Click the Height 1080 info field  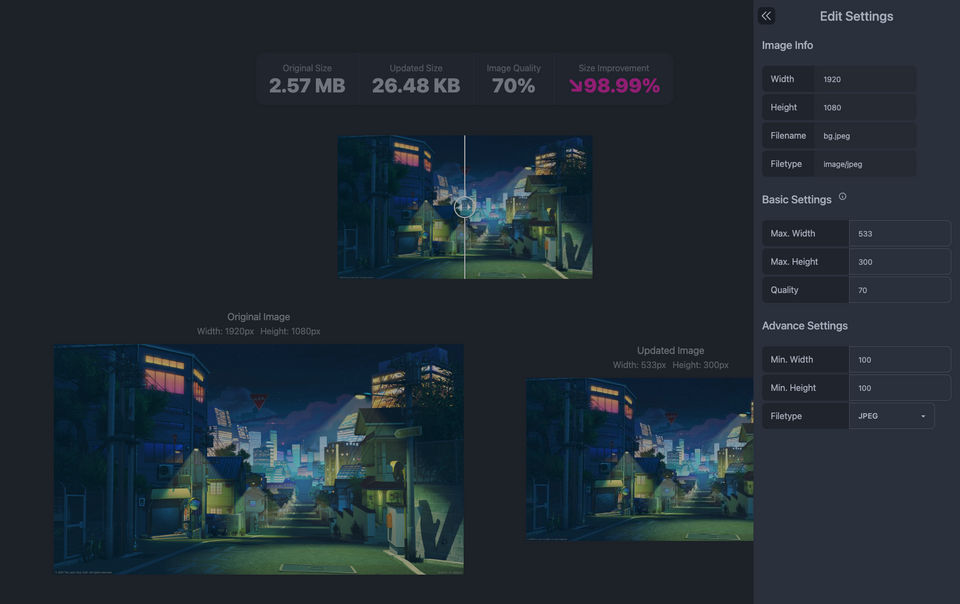point(865,107)
